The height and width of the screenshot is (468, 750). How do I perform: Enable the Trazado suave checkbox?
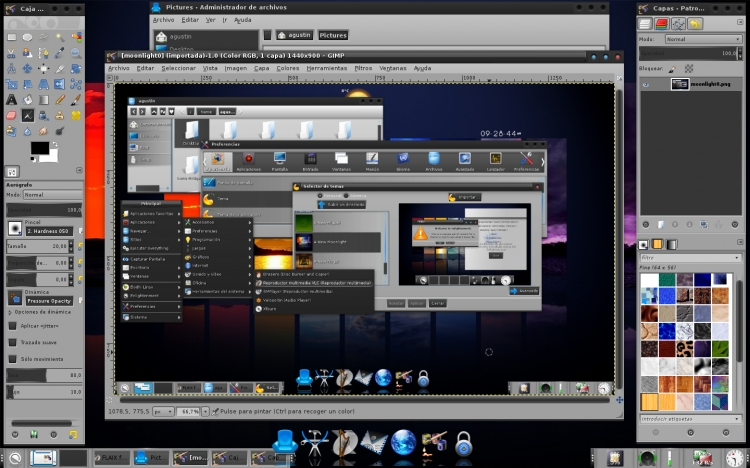click(x=13, y=343)
